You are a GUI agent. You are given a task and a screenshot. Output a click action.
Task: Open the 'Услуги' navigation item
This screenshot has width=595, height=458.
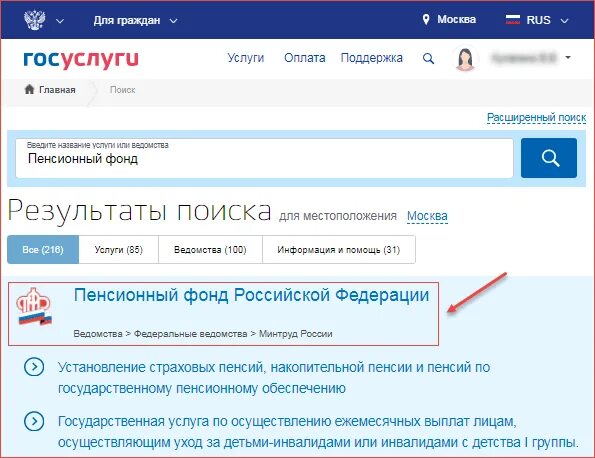[246, 58]
